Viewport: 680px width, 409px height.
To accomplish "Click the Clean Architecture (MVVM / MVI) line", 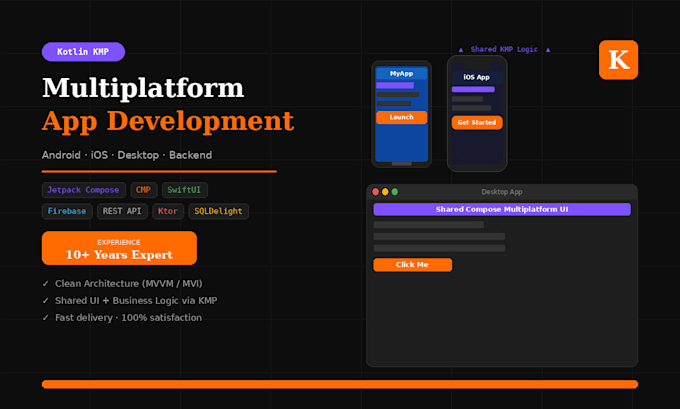I will (128, 284).
